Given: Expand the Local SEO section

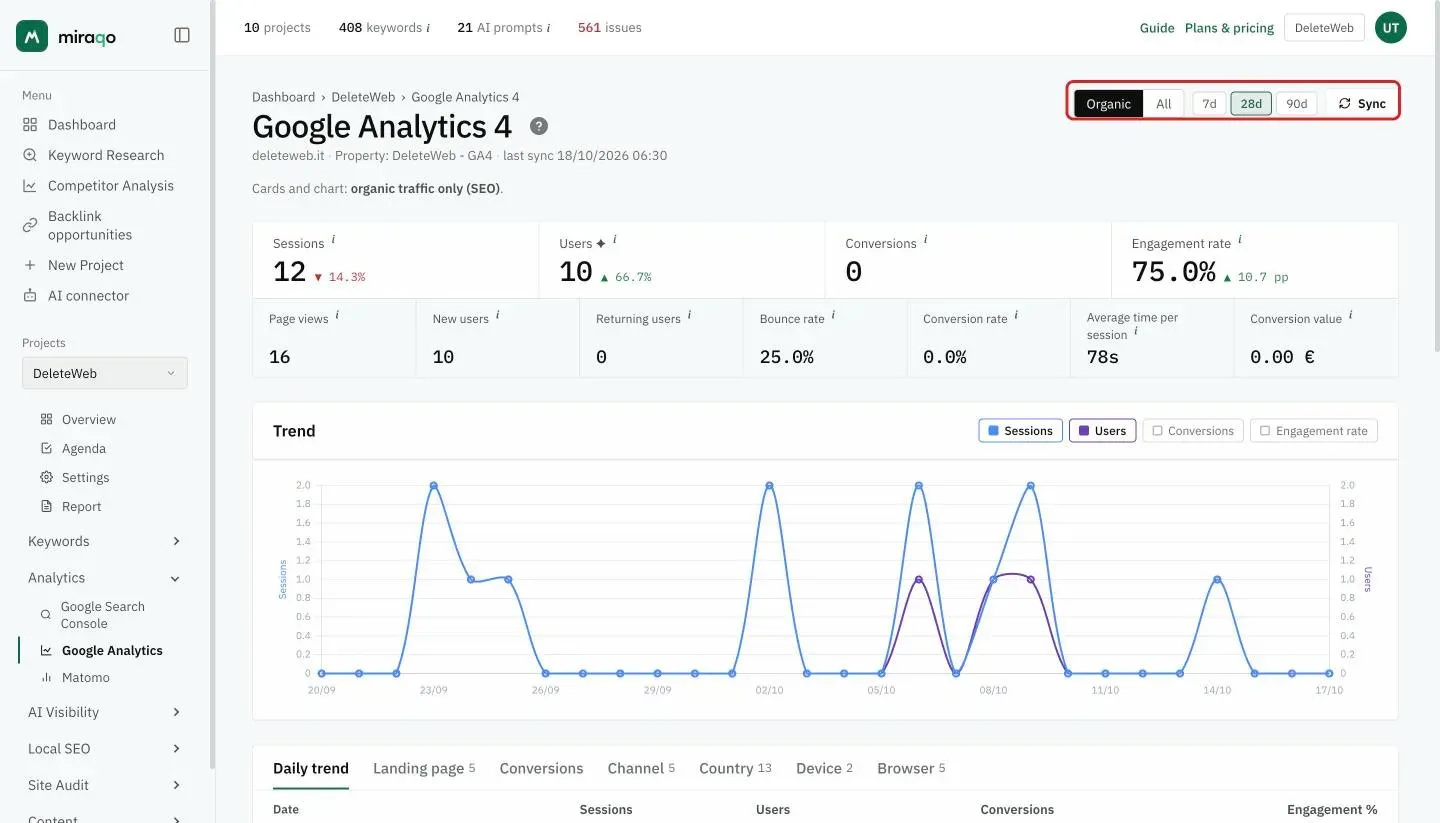Looking at the screenshot, I should tap(104, 748).
